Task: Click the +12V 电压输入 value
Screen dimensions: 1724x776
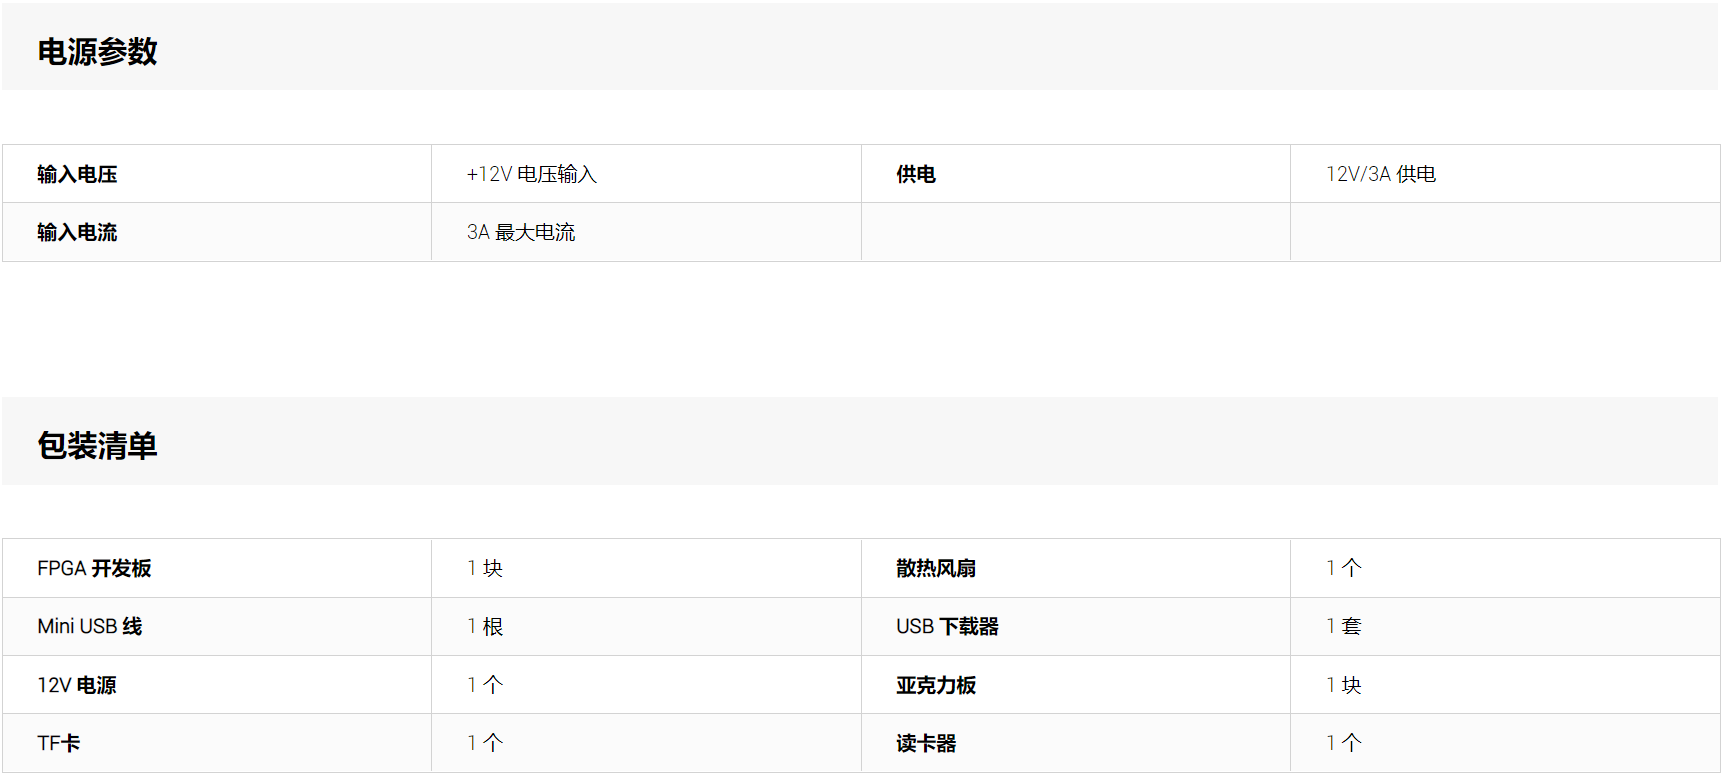Action: point(531,175)
